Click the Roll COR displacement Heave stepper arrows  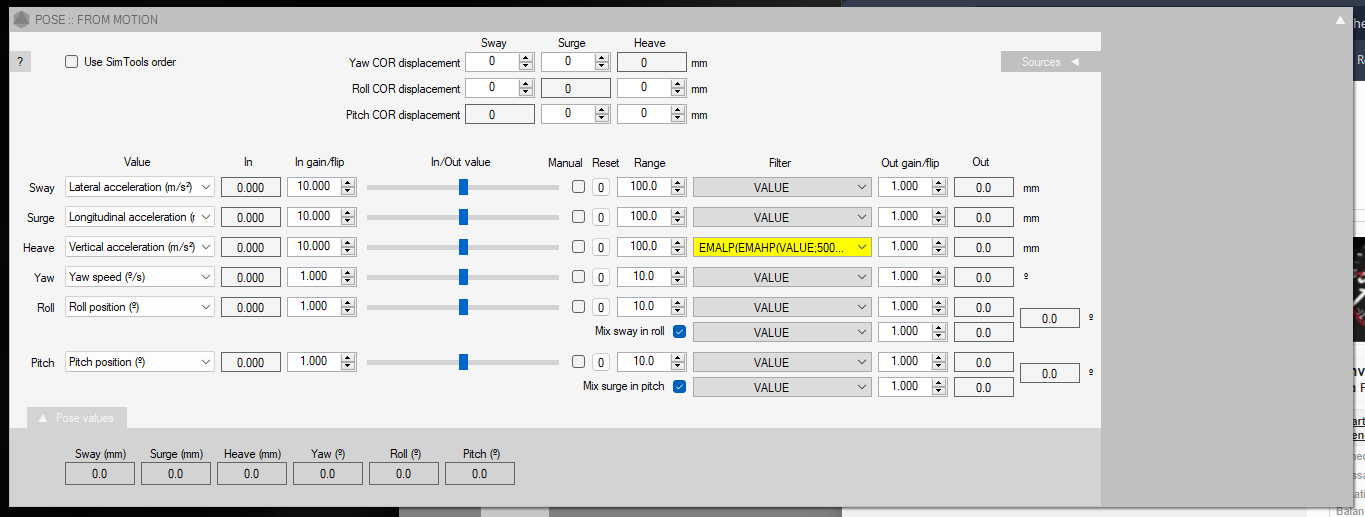click(x=677, y=88)
